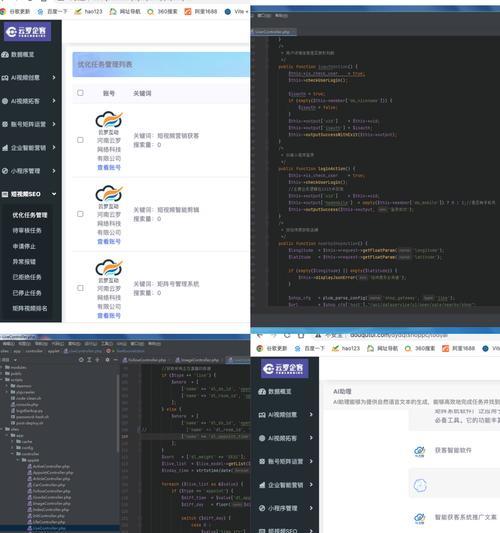Screen dimensions: 500x533
Task: Hide the IDE project panel with minus icon
Action: click(115, 360)
